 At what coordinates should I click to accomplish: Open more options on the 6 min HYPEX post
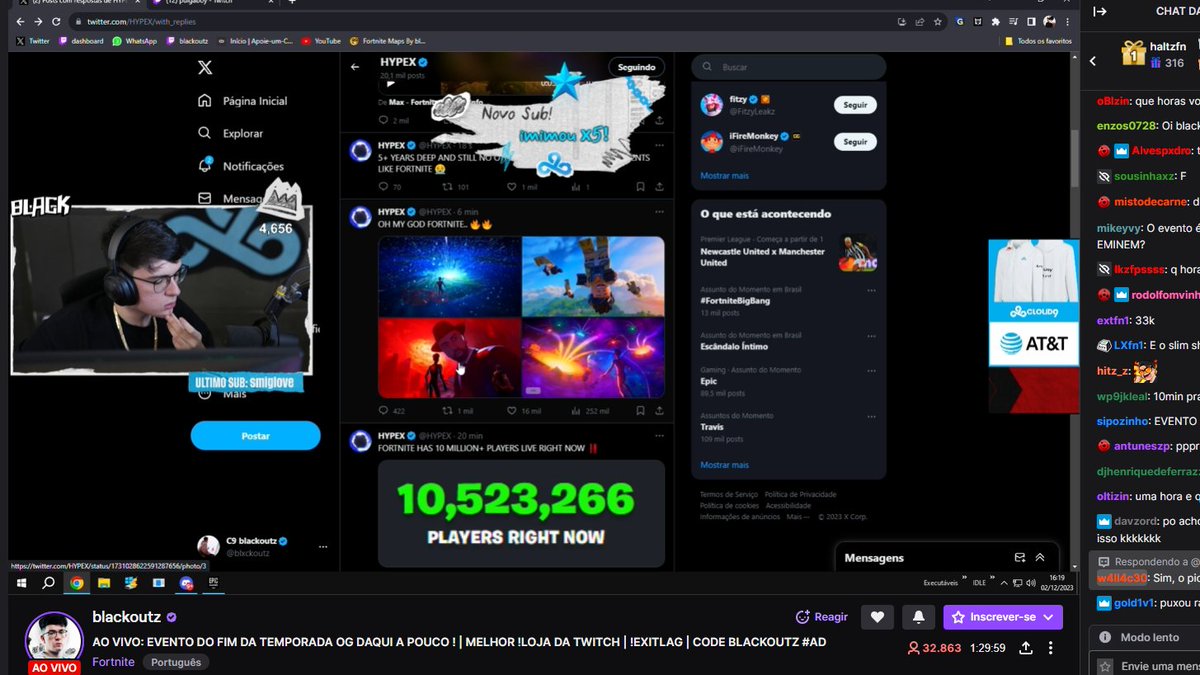click(x=658, y=212)
